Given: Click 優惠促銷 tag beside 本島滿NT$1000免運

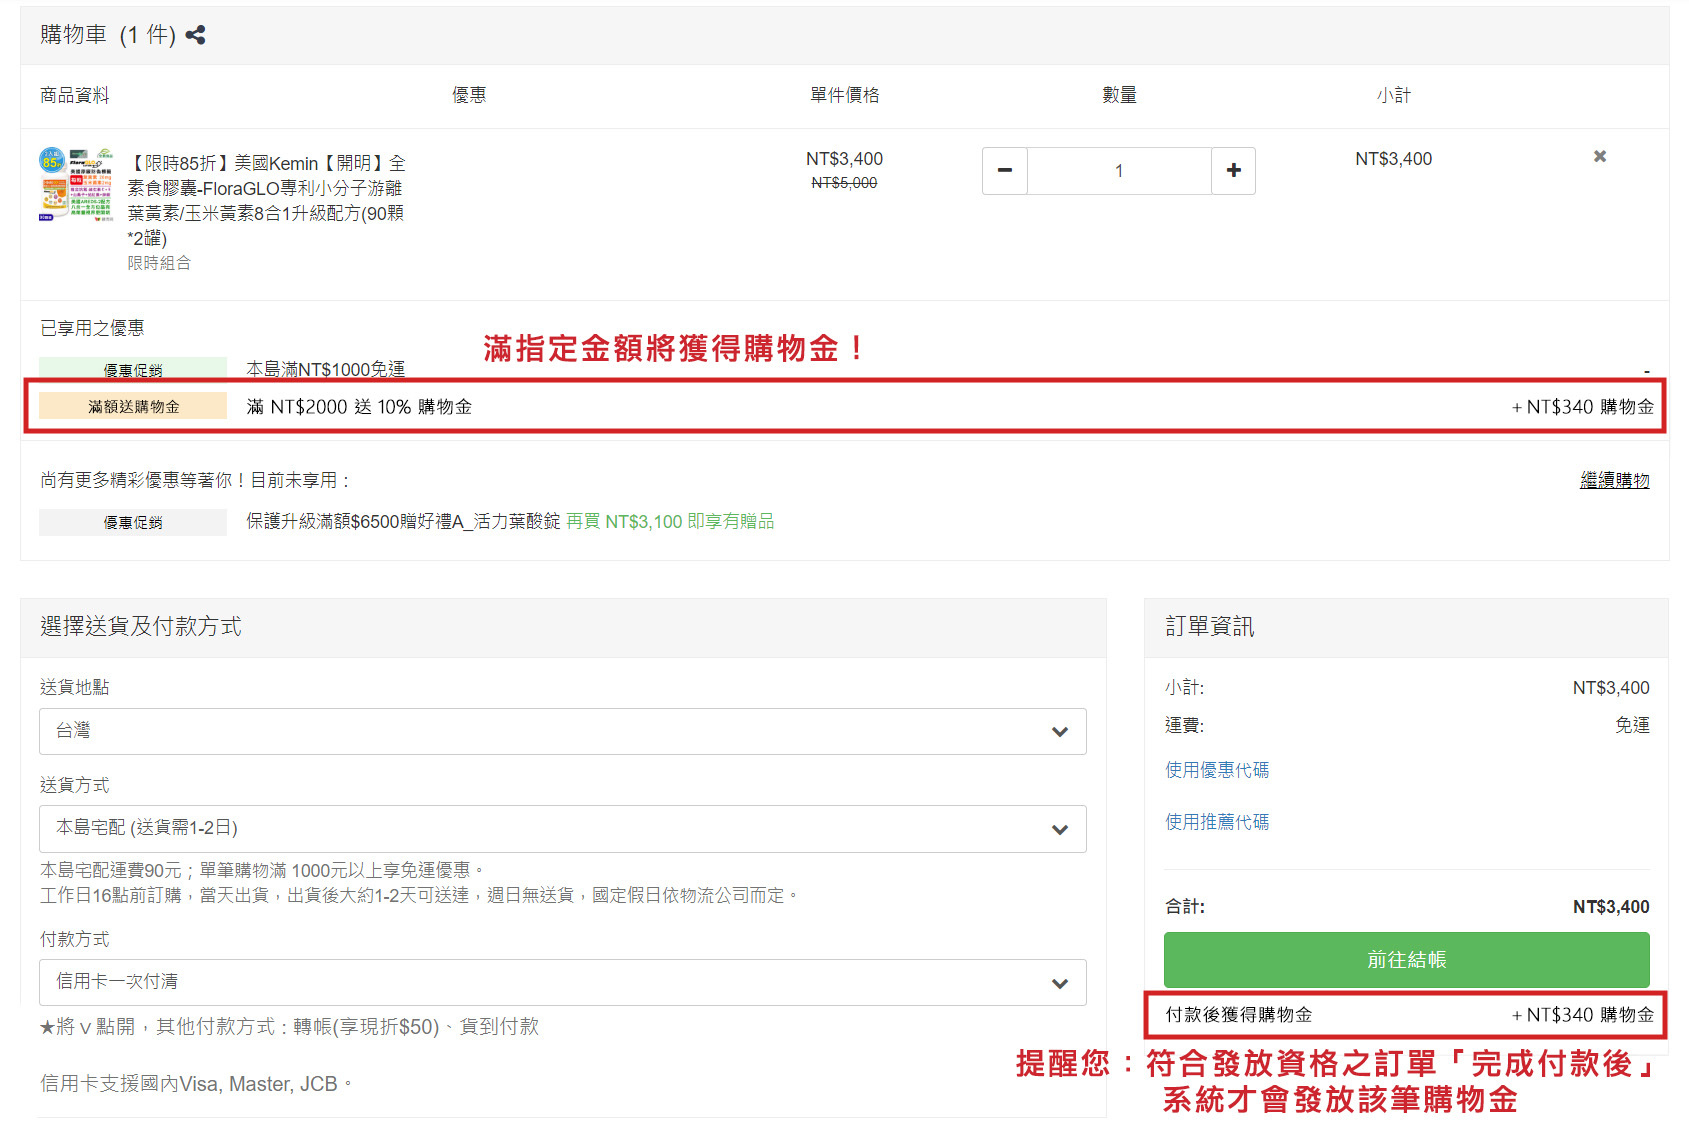Looking at the screenshot, I should 133,369.
